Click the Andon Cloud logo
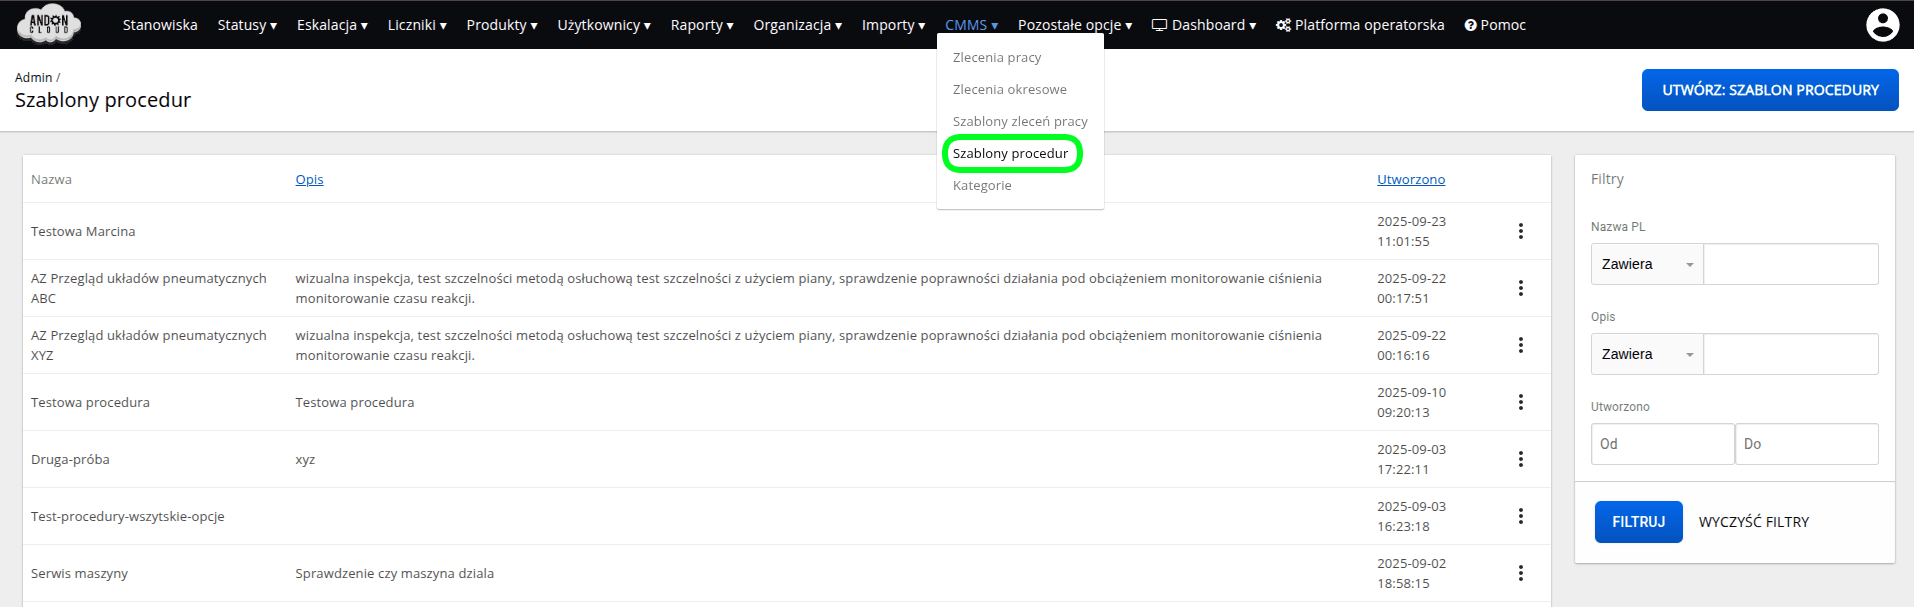Image resolution: width=1914 pixels, height=607 pixels. 49,24
